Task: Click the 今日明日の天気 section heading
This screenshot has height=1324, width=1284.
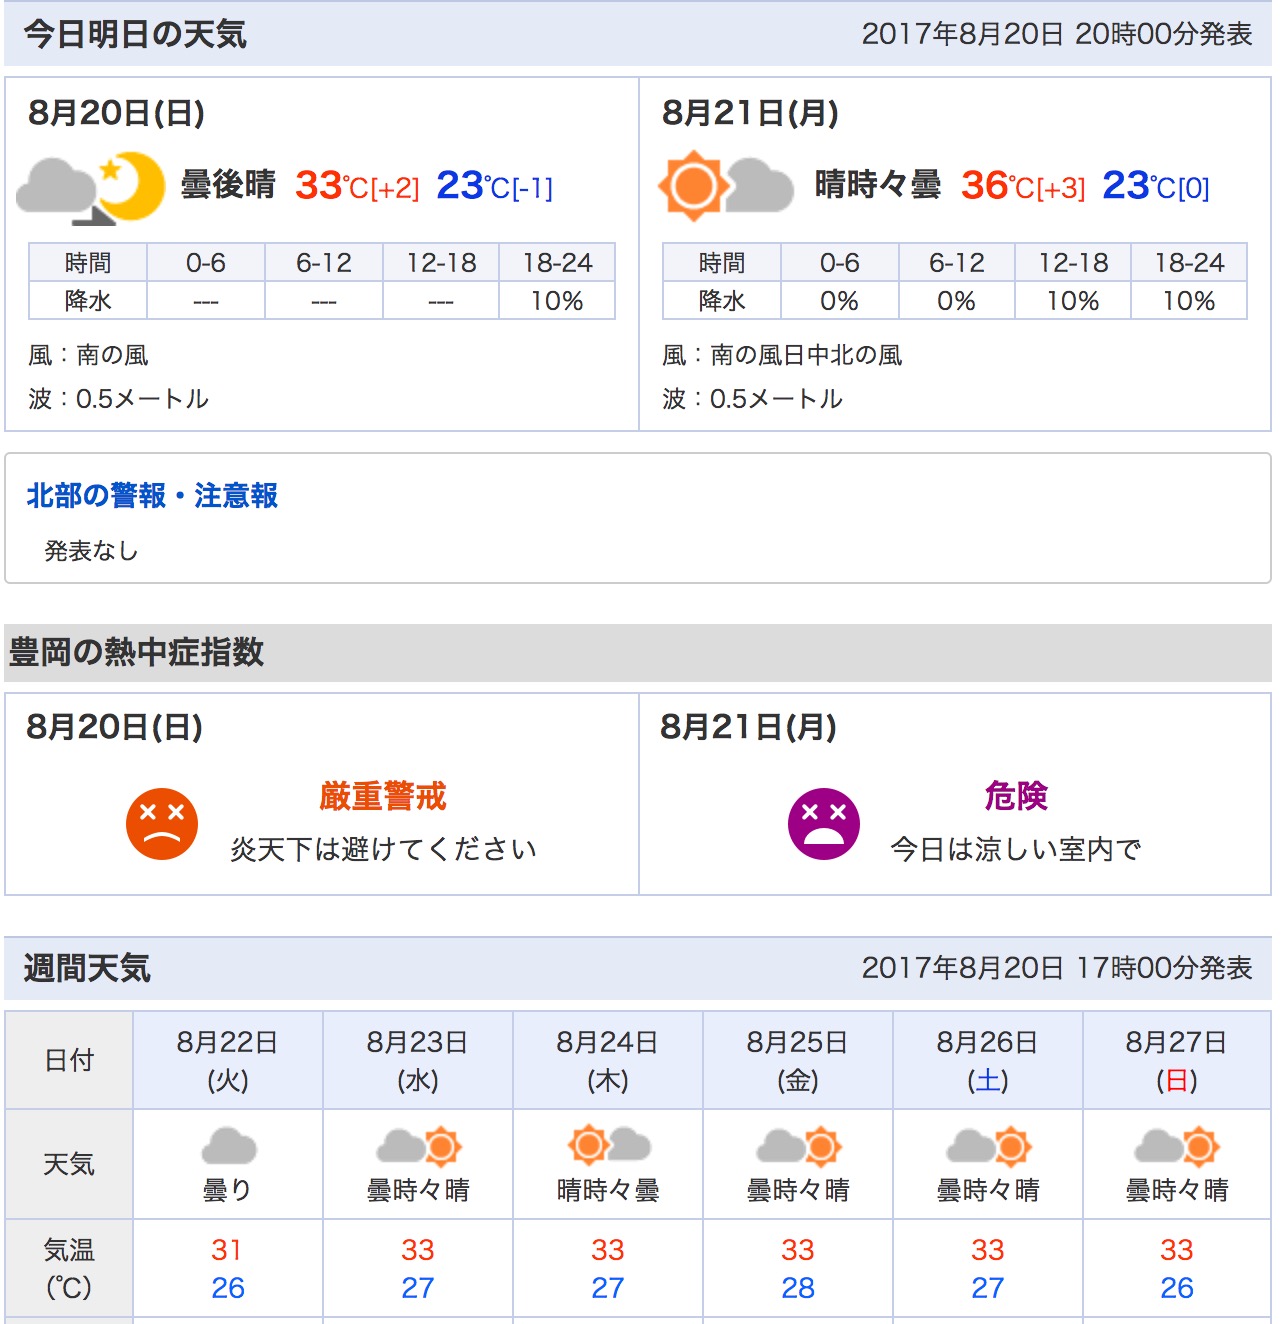Action: [x=135, y=34]
